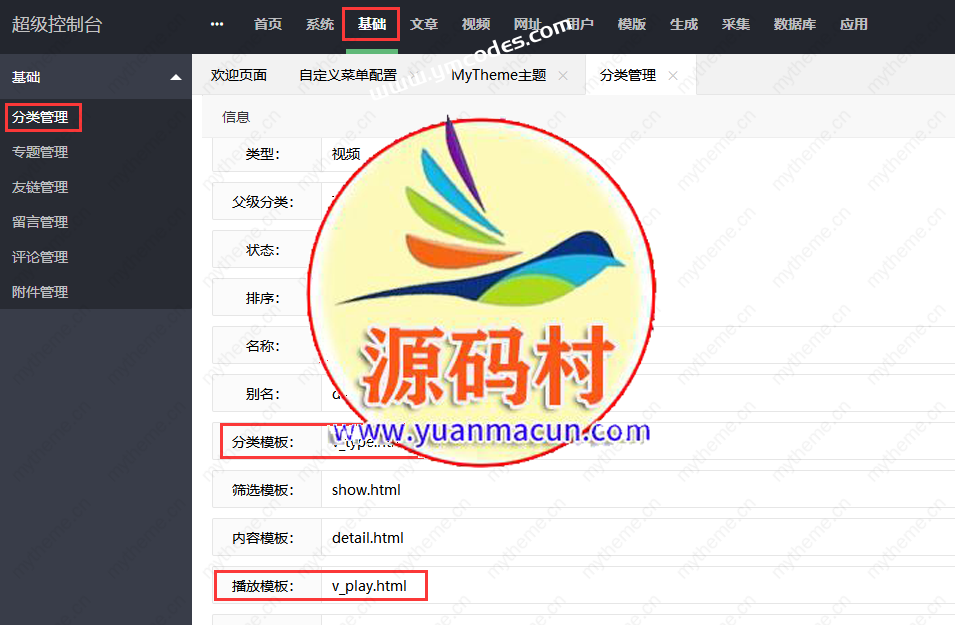
Task: Click the 筛选模板 field containing show.html
Action: [x=630, y=490]
